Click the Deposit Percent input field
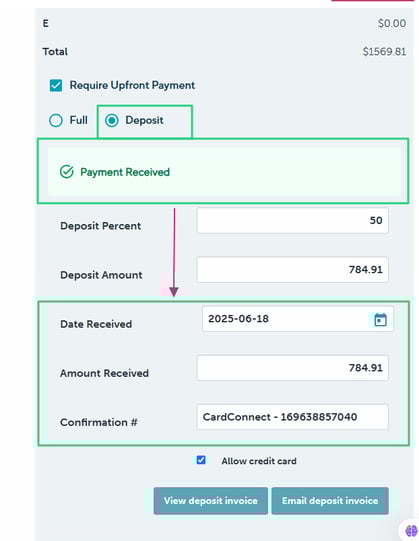 (x=293, y=220)
